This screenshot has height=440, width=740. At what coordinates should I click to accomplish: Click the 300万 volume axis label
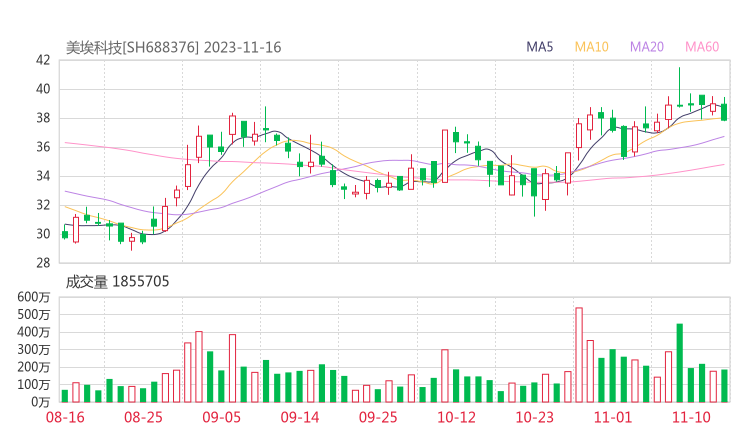click(x=34, y=350)
